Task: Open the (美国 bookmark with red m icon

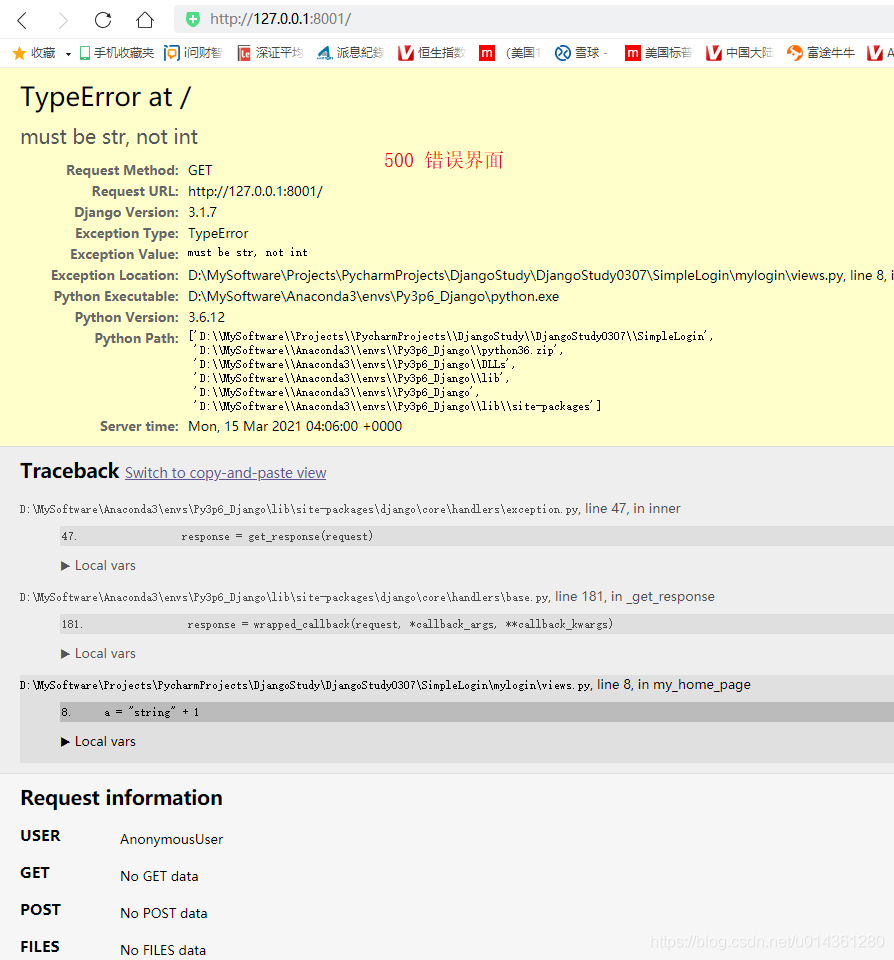Action: tap(509, 53)
